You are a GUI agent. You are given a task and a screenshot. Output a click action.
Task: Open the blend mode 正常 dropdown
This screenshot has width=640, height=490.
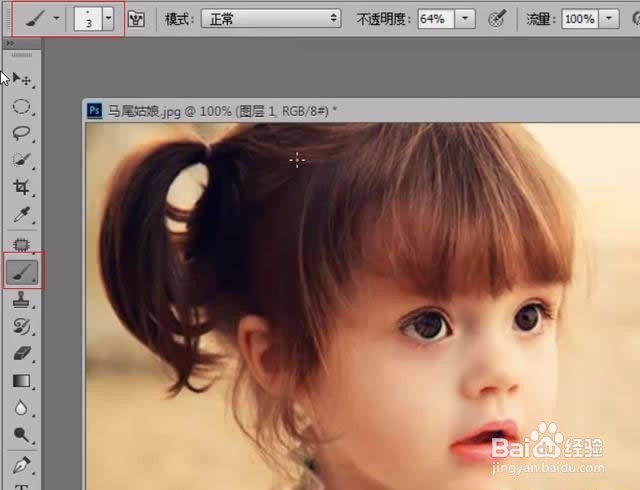point(271,19)
